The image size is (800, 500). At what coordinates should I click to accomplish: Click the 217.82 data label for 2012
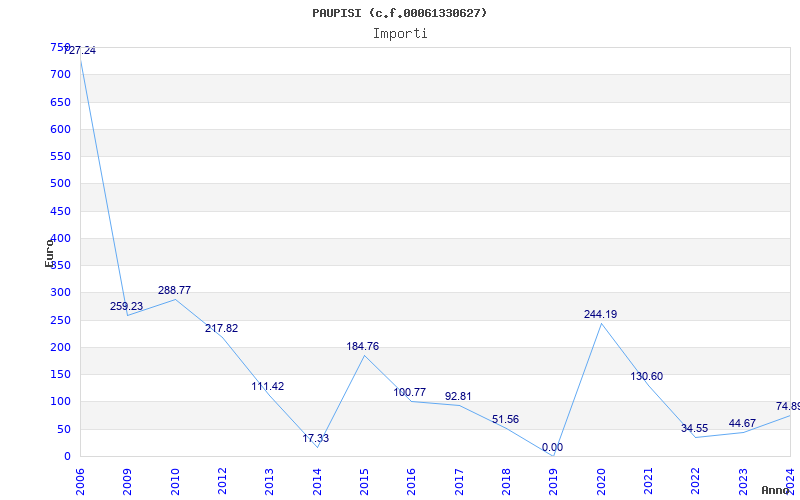click(x=221, y=328)
